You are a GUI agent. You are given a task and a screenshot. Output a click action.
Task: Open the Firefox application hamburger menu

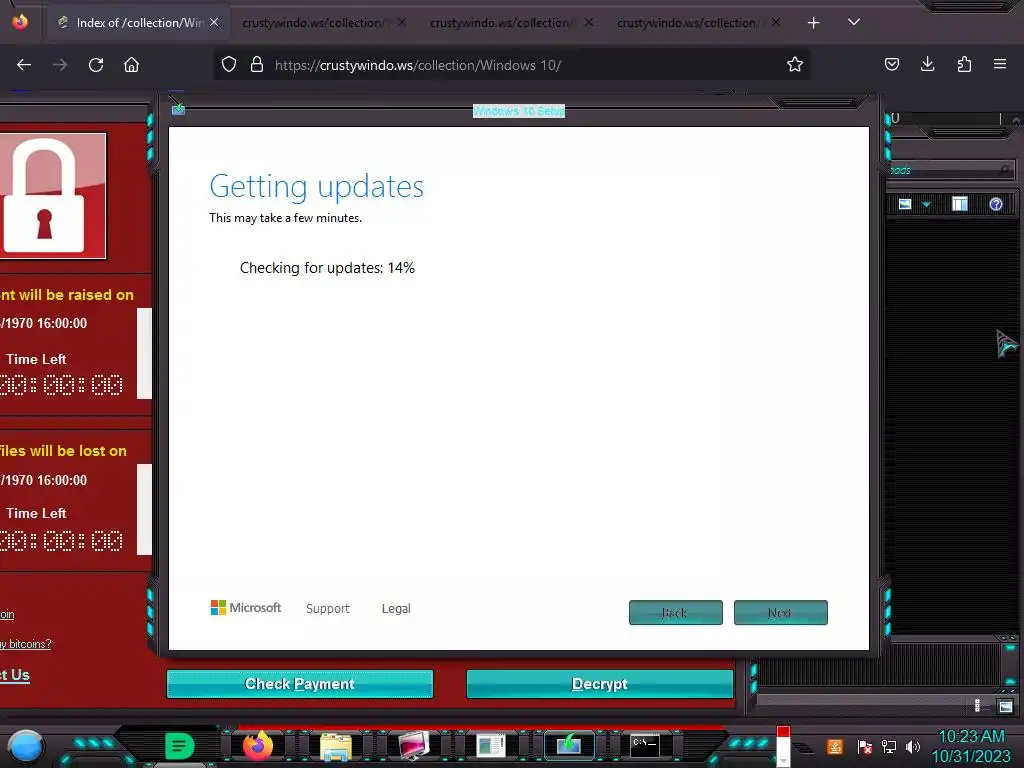point(999,65)
